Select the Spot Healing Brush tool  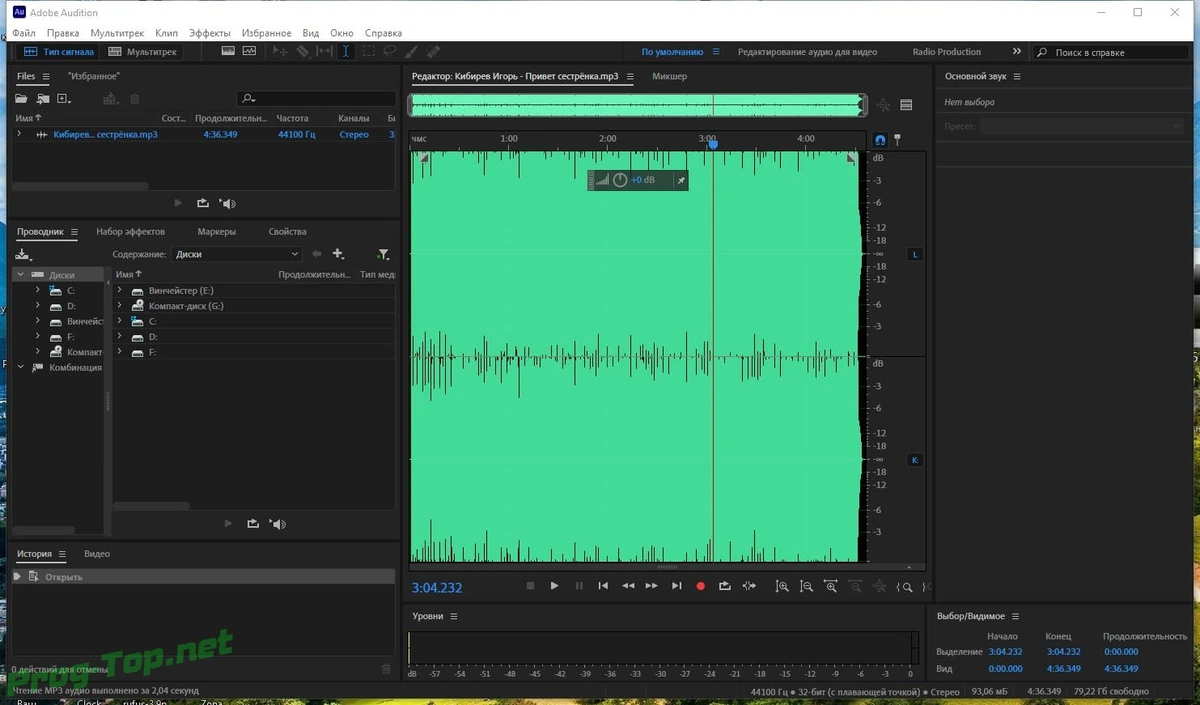click(433, 51)
